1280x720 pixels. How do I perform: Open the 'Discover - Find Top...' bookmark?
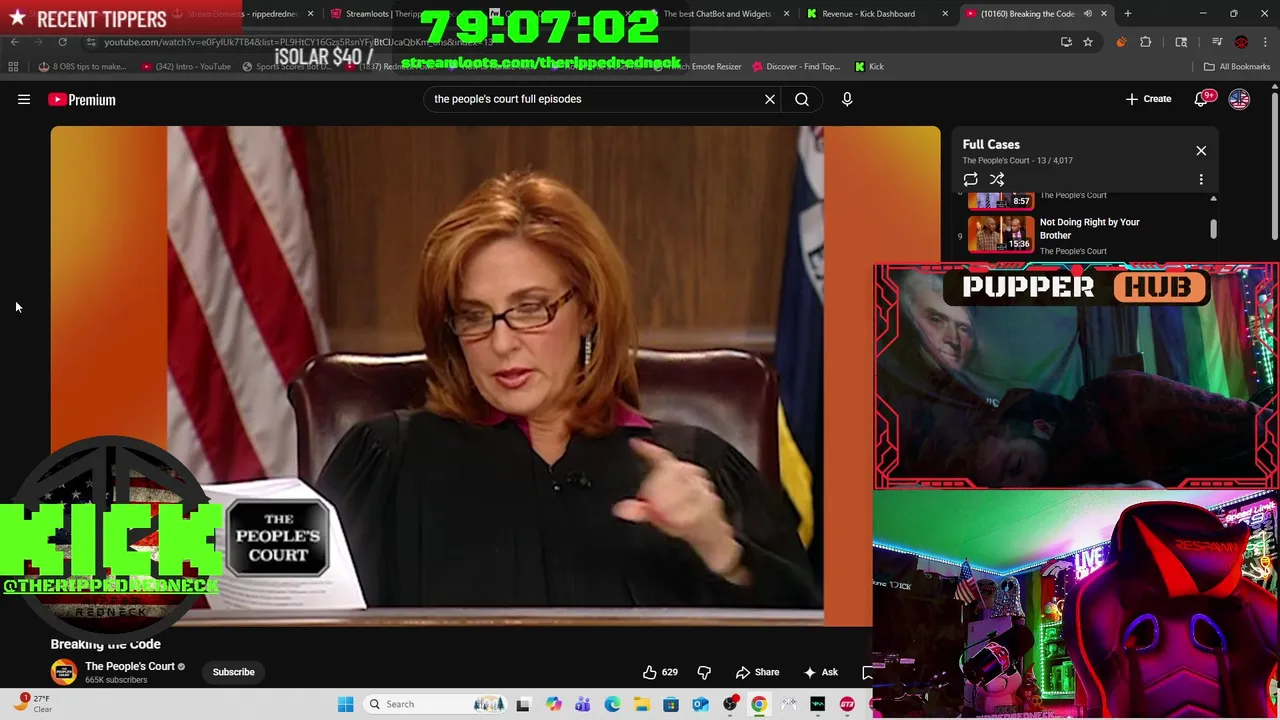796,66
